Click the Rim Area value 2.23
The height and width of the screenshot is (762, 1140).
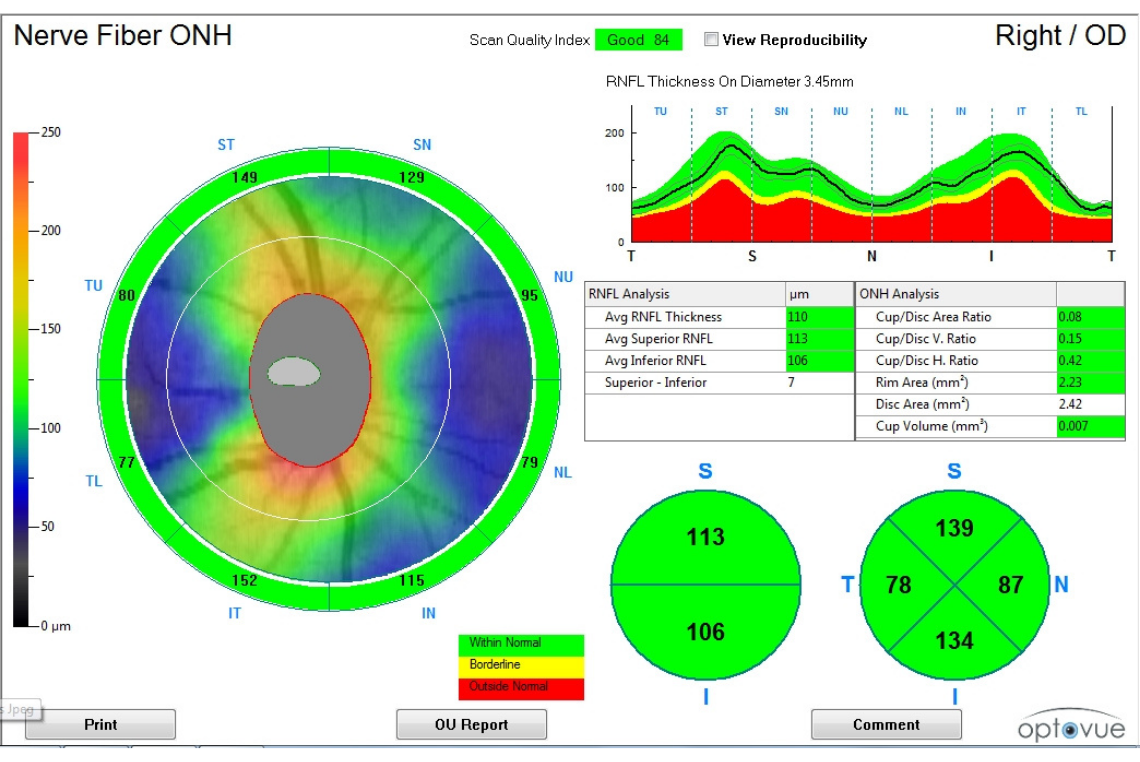(x=1091, y=382)
